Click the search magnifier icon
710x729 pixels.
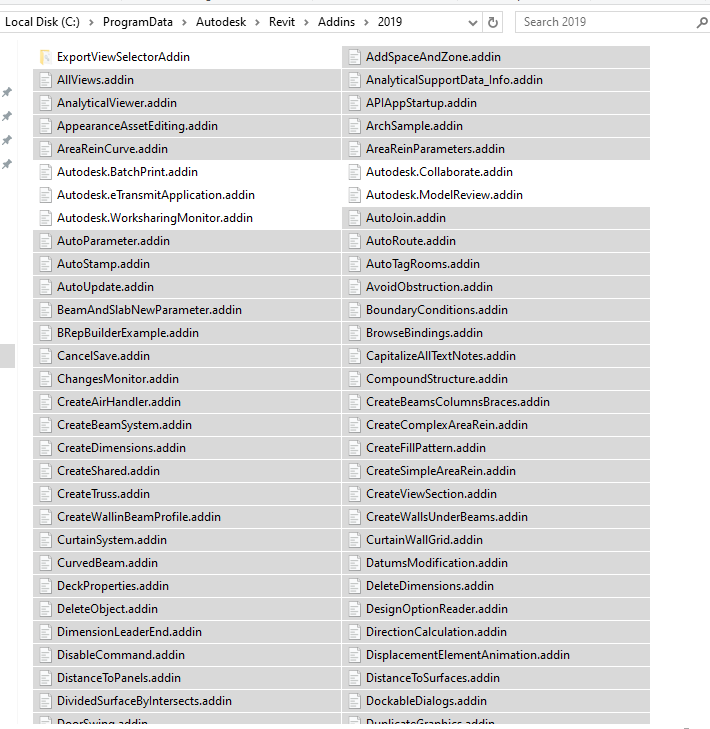[x=701, y=22]
